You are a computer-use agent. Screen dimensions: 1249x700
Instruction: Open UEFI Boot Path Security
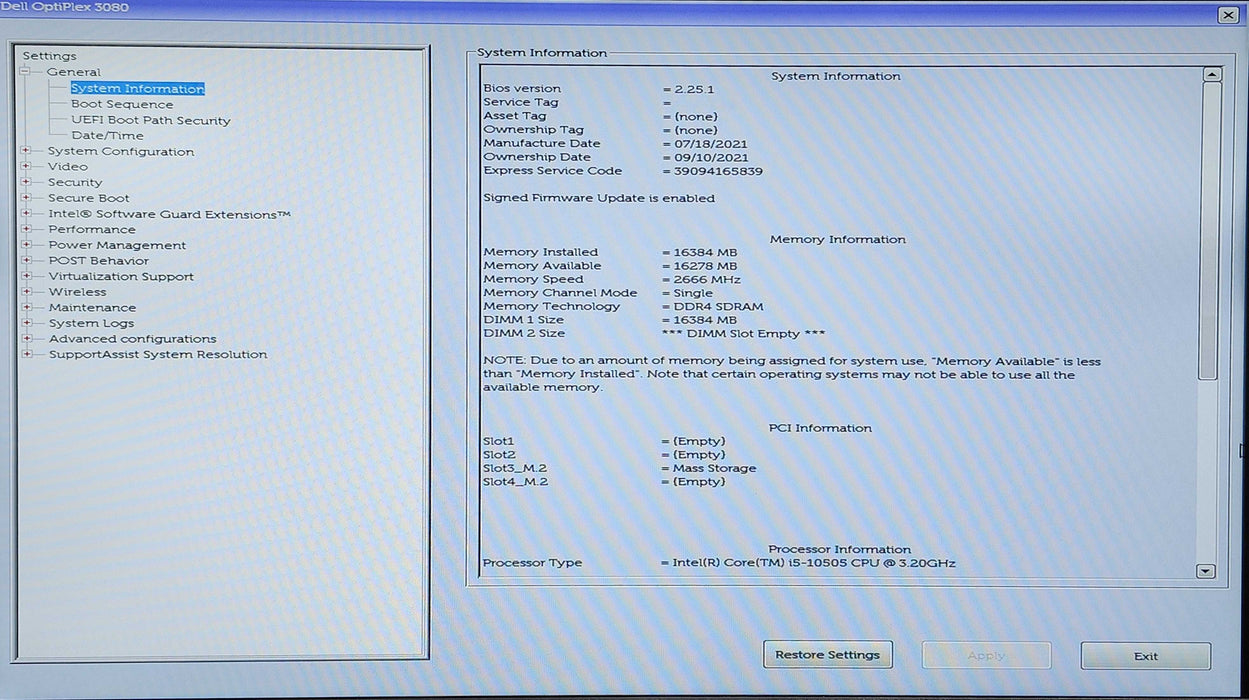tap(151, 120)
